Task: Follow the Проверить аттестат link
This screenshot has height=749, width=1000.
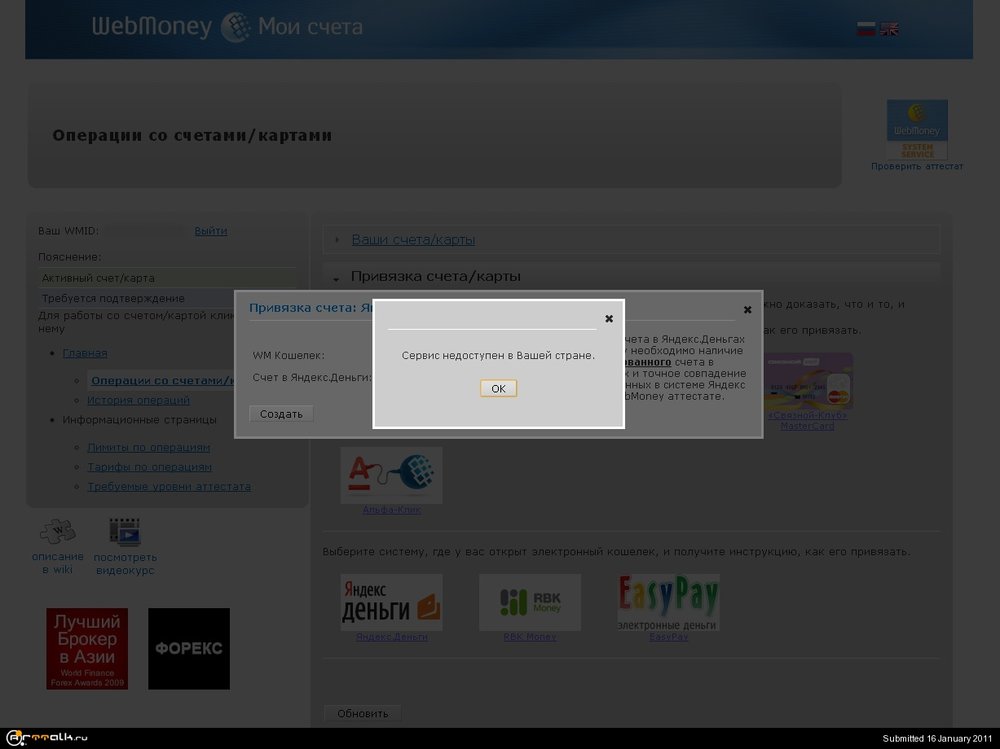Action: [917, 167]
